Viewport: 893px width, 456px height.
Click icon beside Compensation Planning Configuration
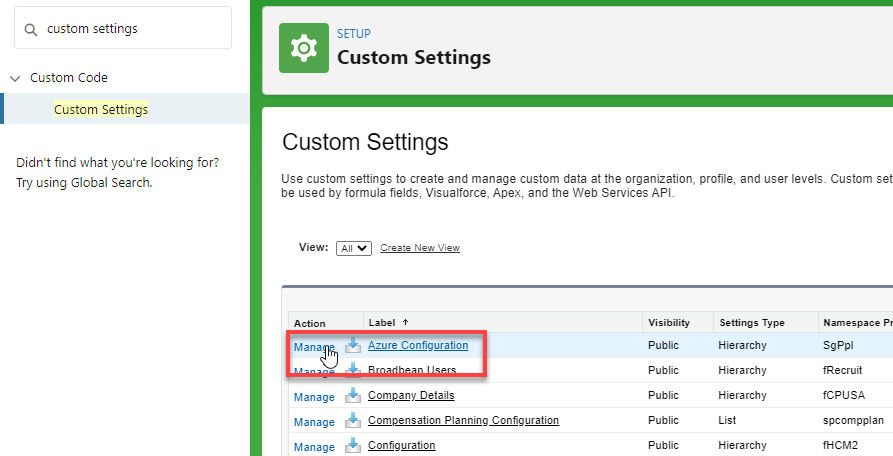pyautogui.click(x=353, y=421)
